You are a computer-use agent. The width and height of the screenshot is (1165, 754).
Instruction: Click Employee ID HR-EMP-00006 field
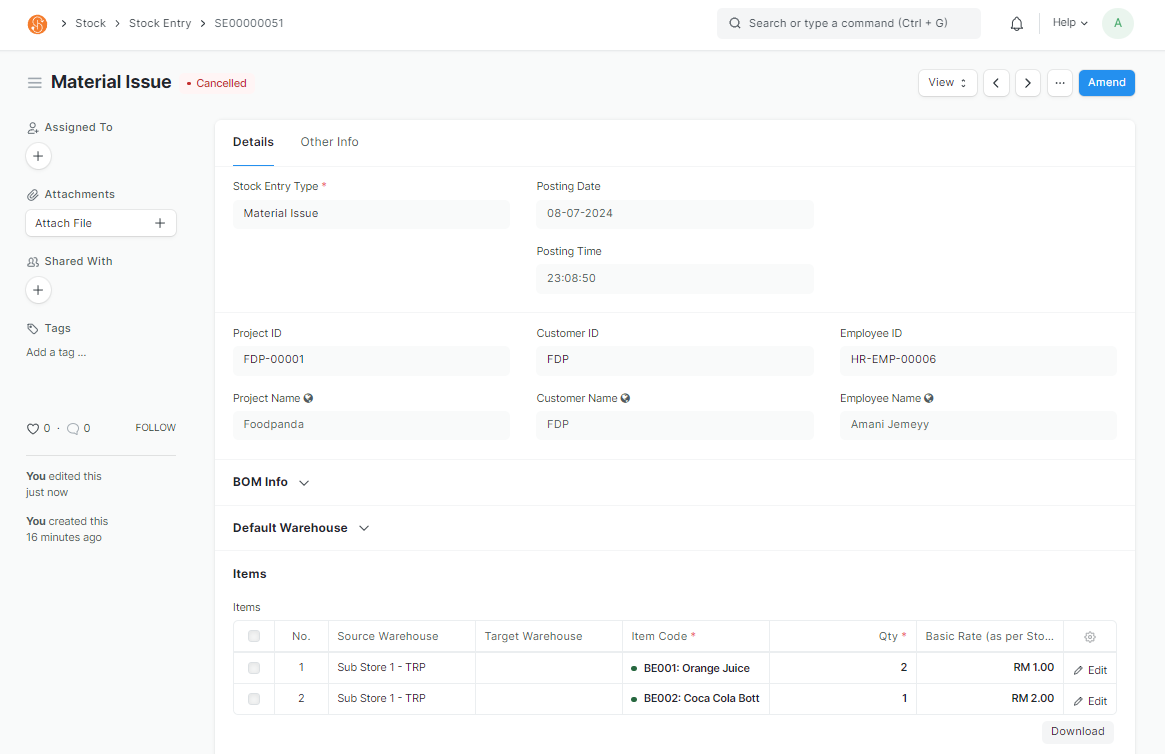pyautogui.click(x=978, y=360)
